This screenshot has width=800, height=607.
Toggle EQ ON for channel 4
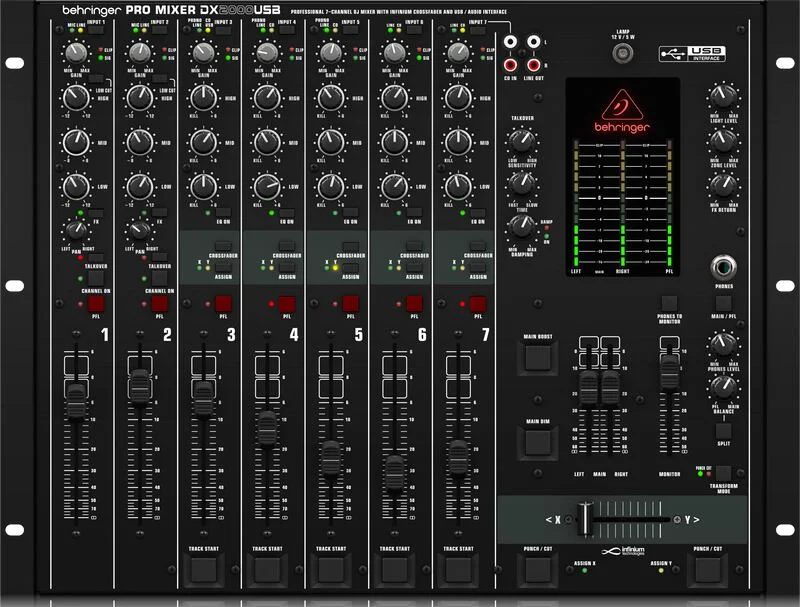pyautogui.click(x=287, y=212)
